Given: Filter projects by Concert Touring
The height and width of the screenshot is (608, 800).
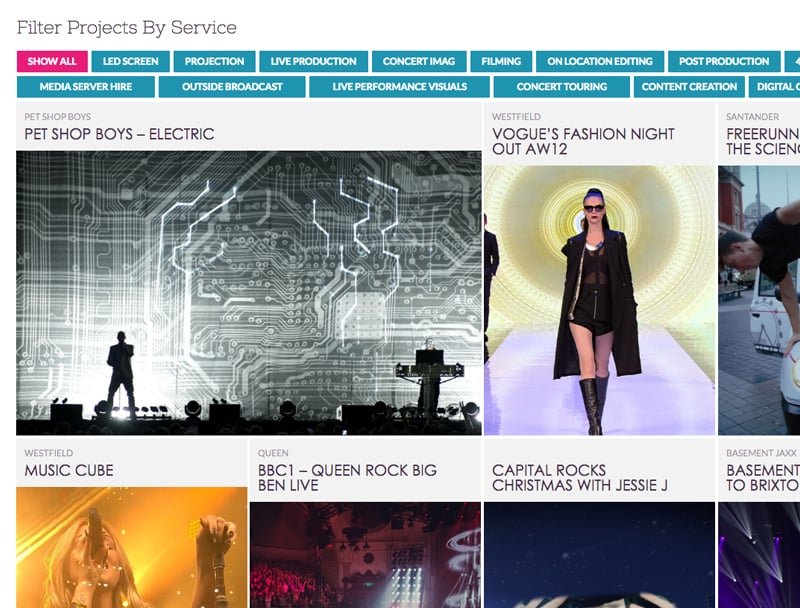Looking at the screenshot, I should [561, 87].
